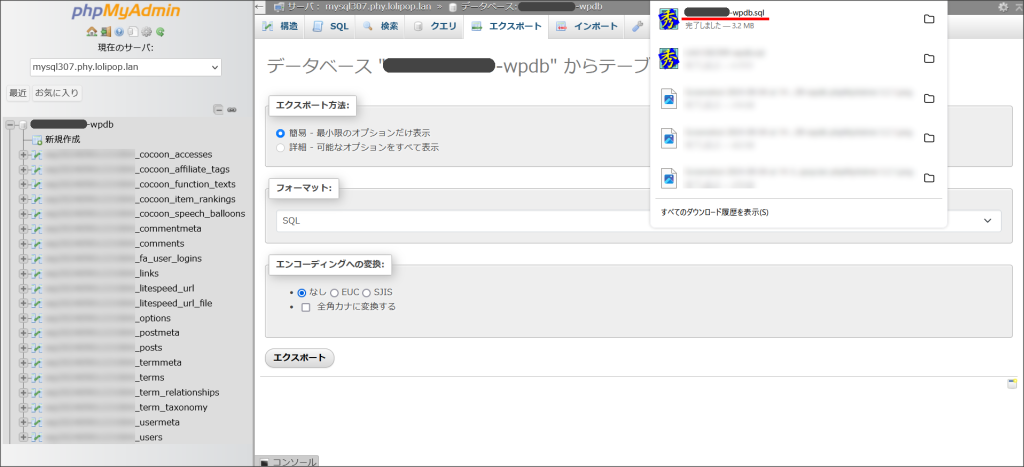Image resolution: width=1024 pixels, height=467 pixels.
Task: Select 簡易 quick export method radio
Action: coord(281,133)
